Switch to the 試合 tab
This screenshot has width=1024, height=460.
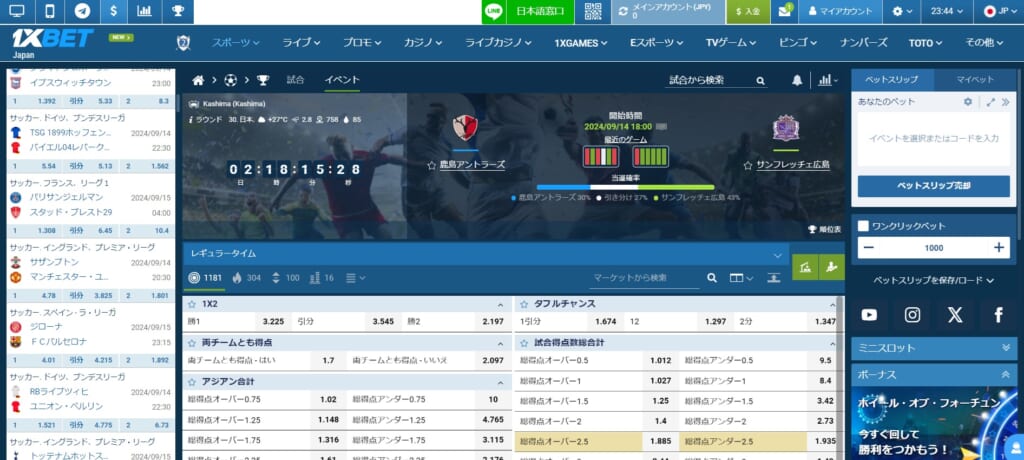pos(296,80)
